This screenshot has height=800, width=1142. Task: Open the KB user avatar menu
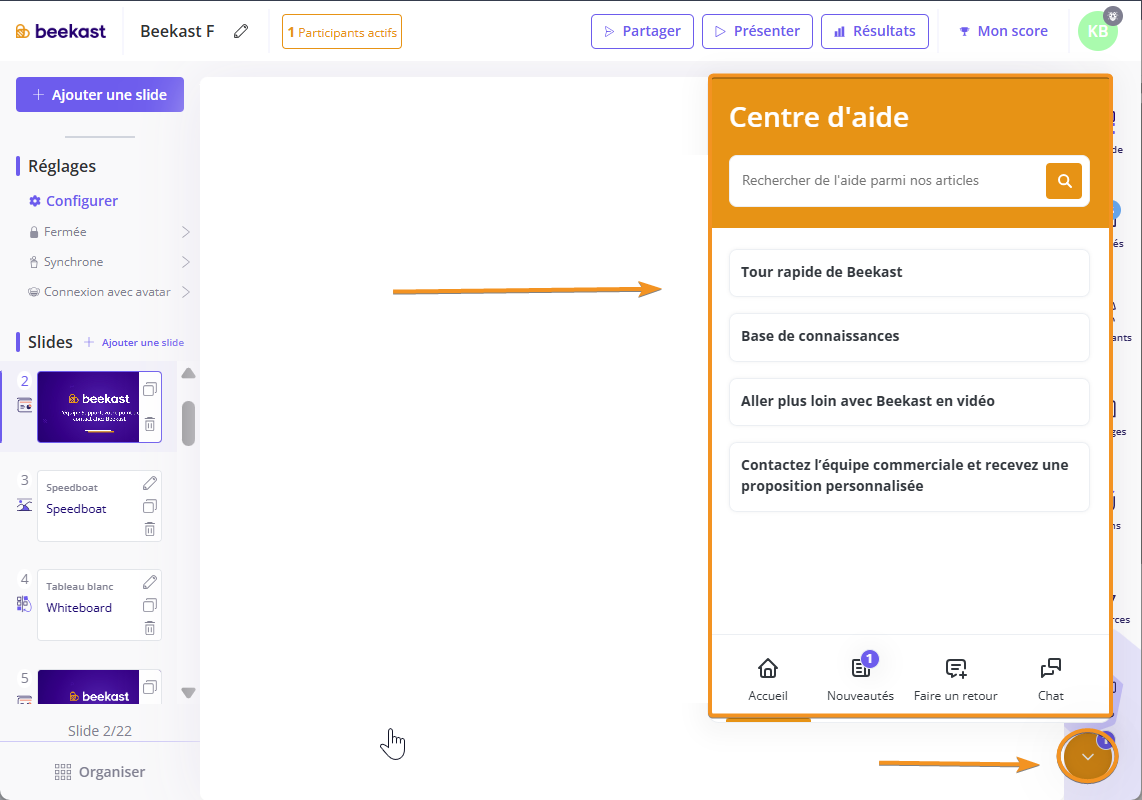click(1097, 31)
